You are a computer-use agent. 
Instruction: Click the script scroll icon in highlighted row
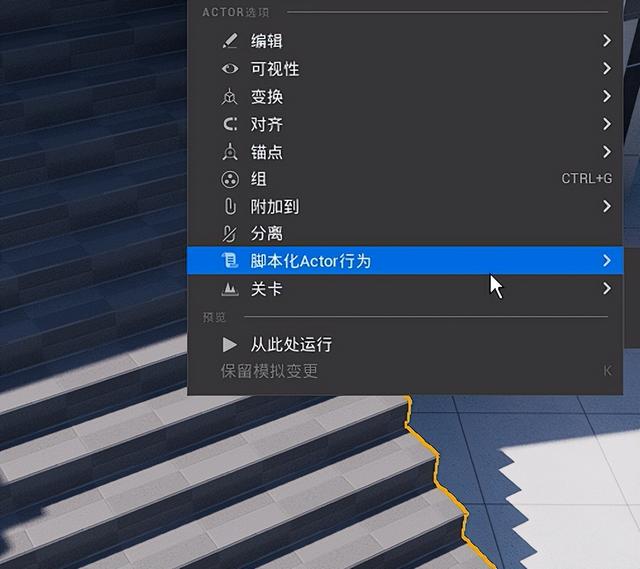point(230,260)
